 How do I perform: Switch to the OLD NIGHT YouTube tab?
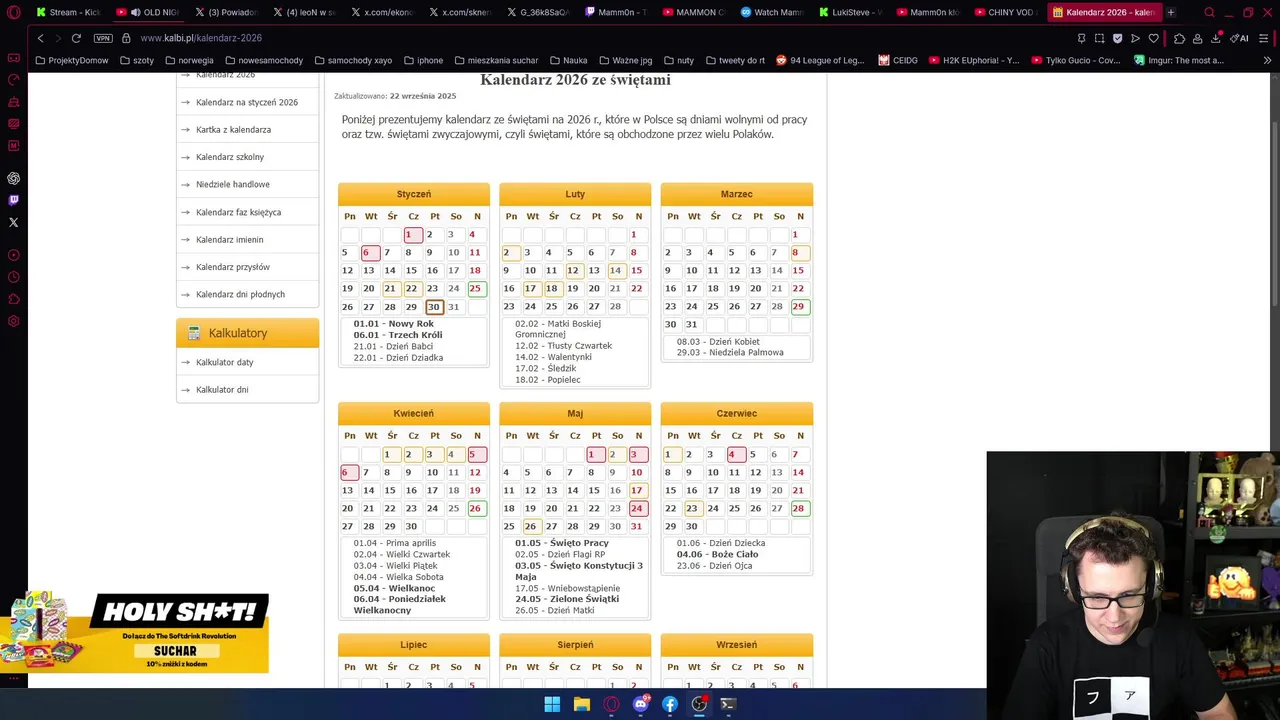pos(146,12)
